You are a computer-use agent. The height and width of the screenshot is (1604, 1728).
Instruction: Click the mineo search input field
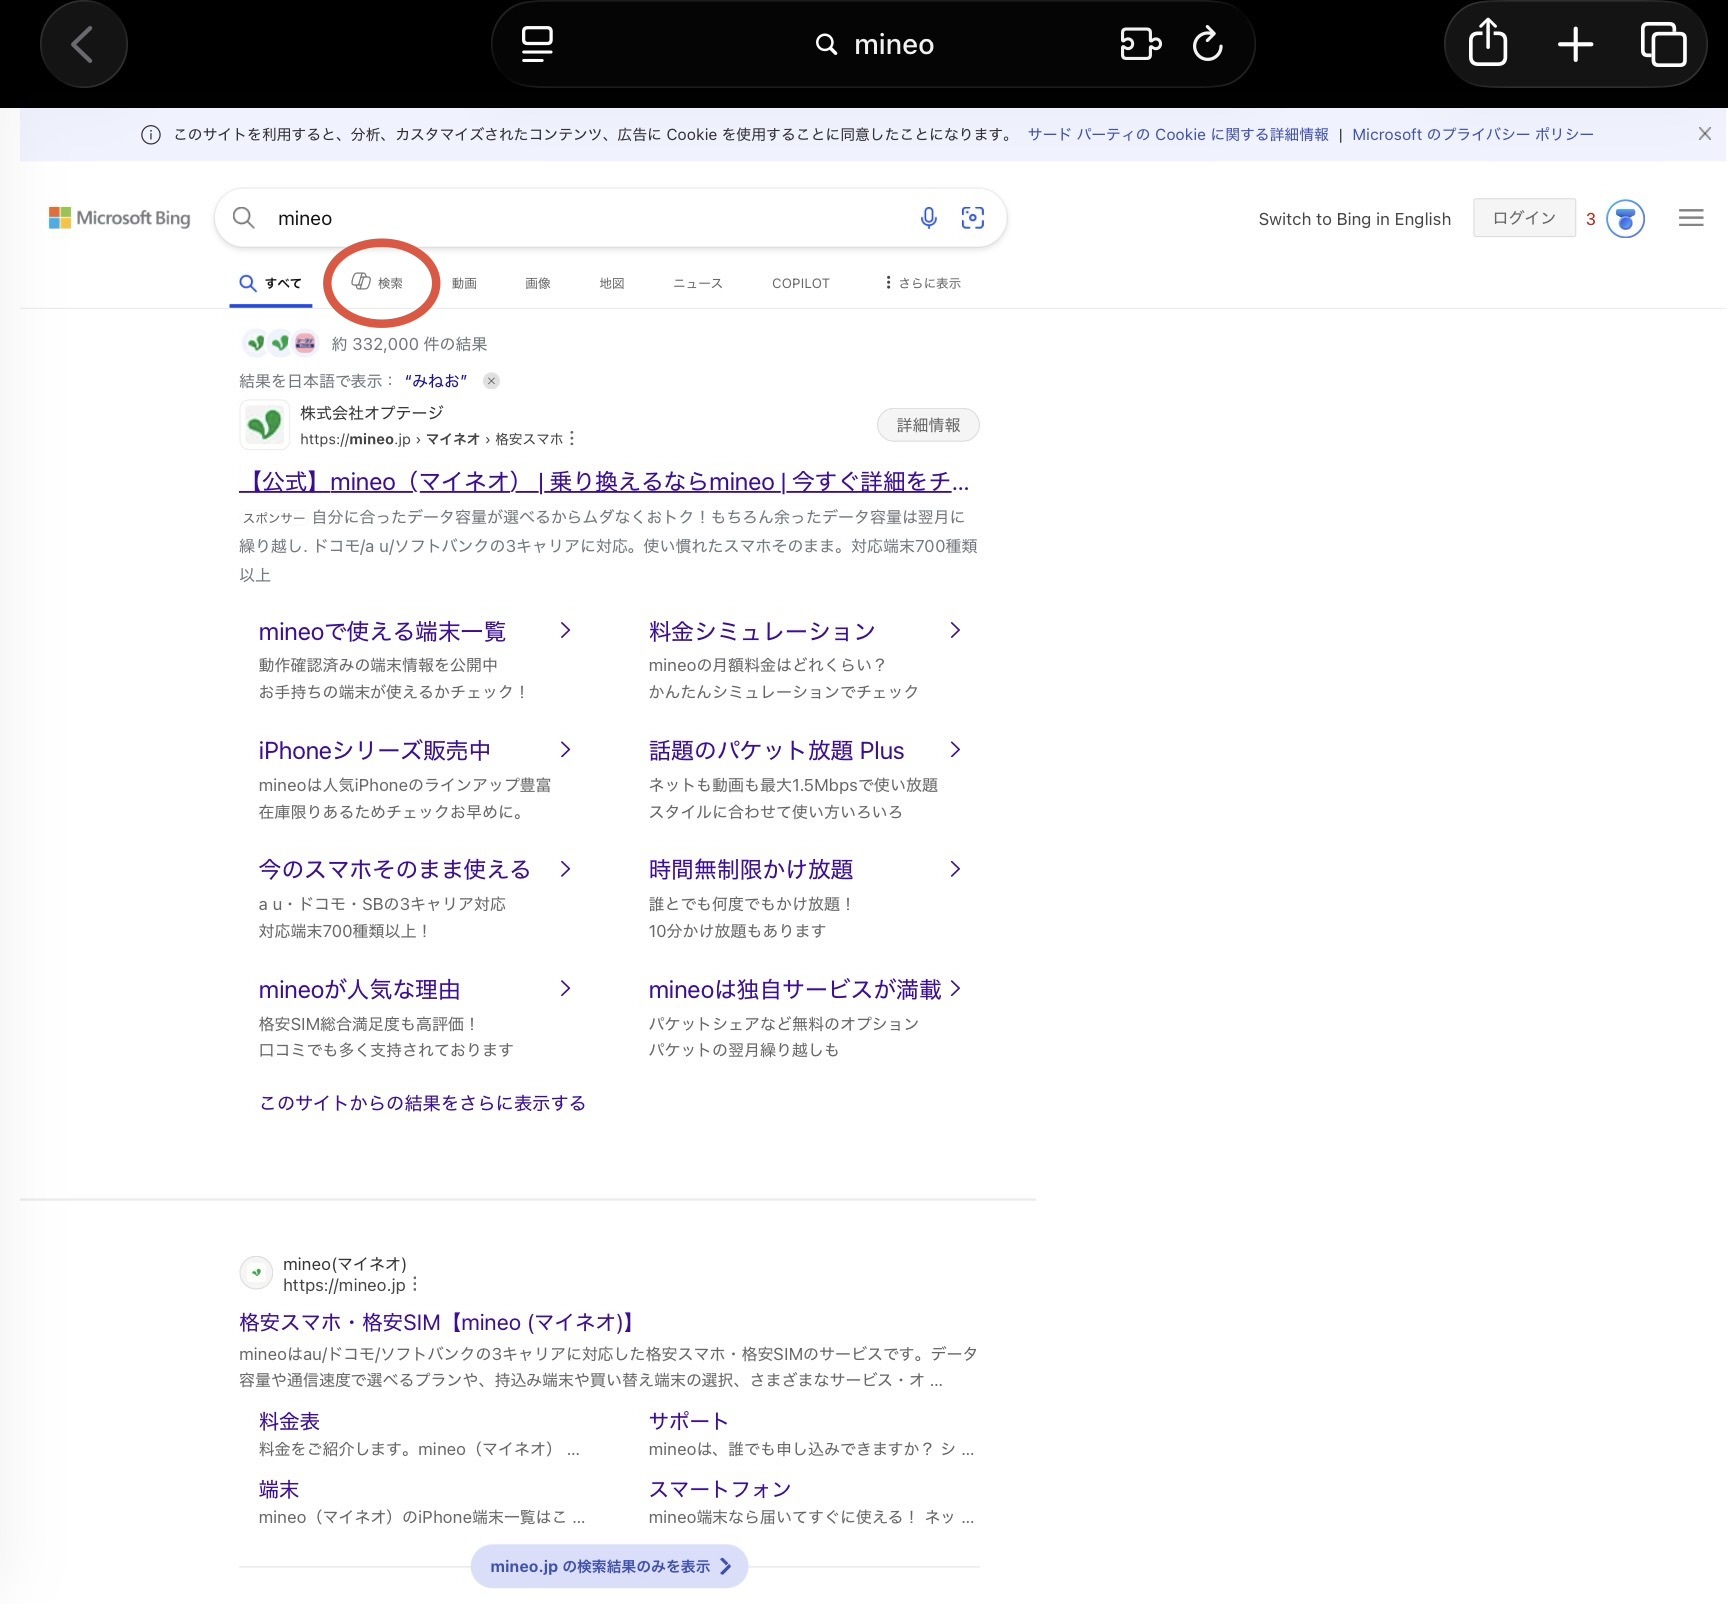[x=590, y=218]
